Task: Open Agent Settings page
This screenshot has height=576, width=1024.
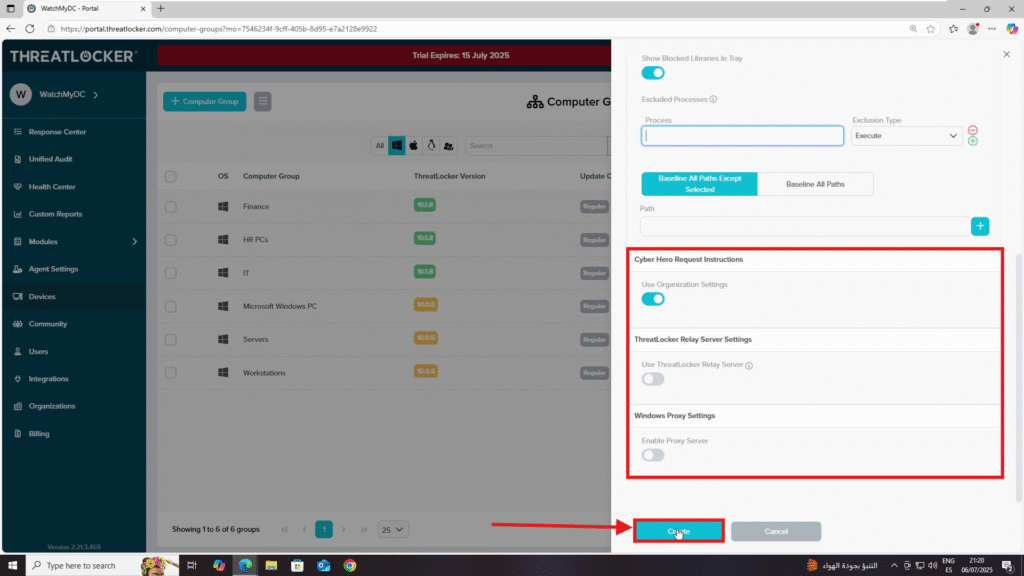Action: tap(53, 269)
